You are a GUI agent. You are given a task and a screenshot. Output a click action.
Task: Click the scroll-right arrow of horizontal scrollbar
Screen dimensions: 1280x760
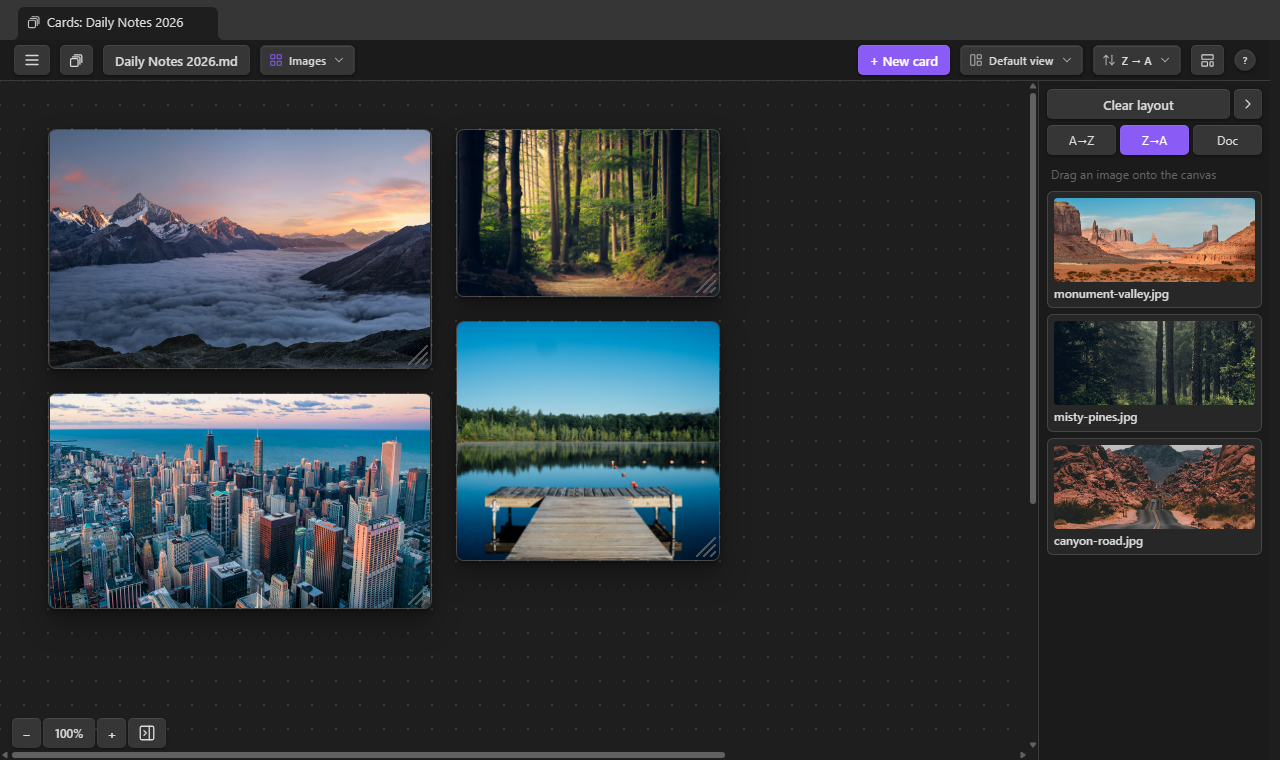point(1022,755)
